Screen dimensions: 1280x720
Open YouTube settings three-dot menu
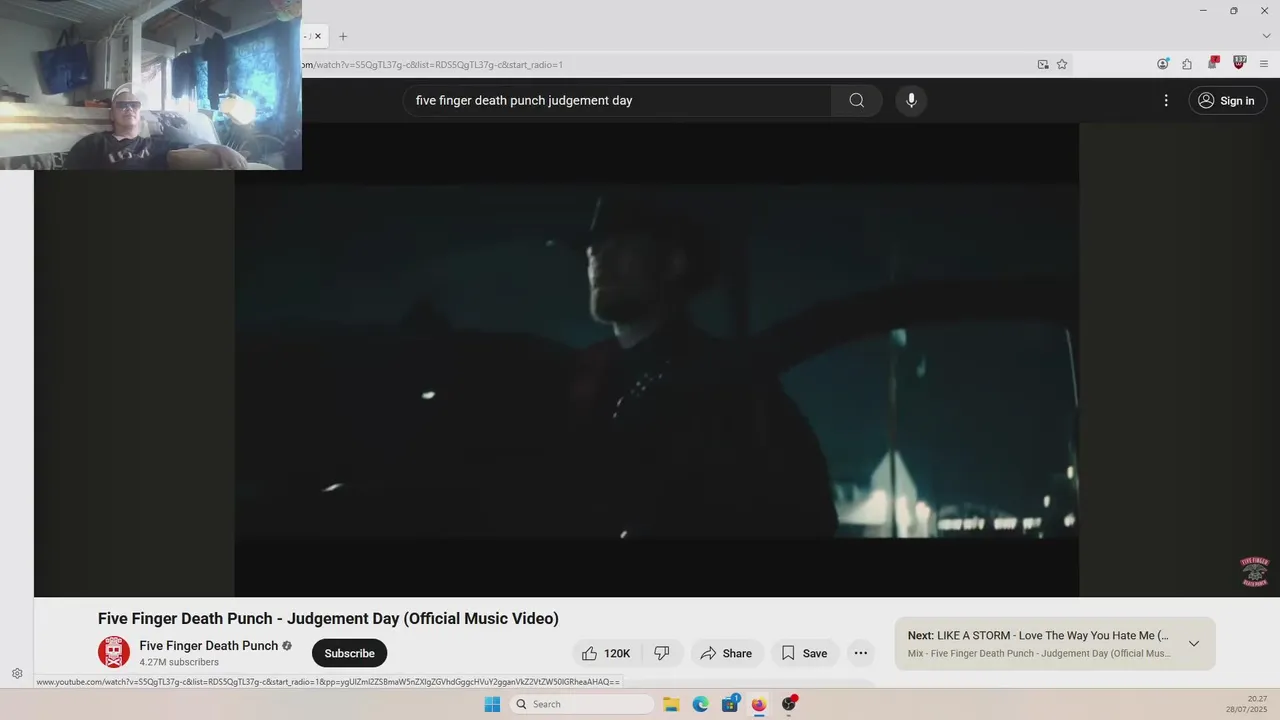click(x=1166, y=100)
